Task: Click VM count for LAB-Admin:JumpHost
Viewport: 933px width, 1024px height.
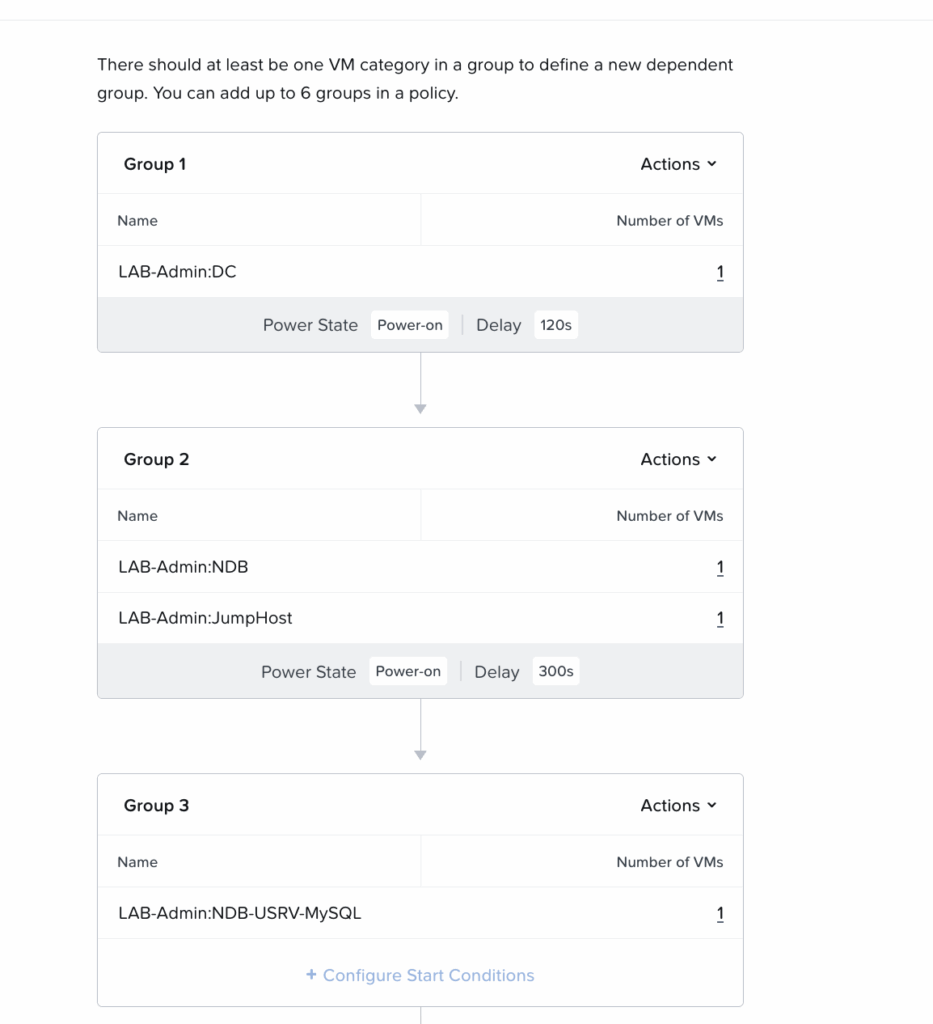Action: (x=720, y=619)
